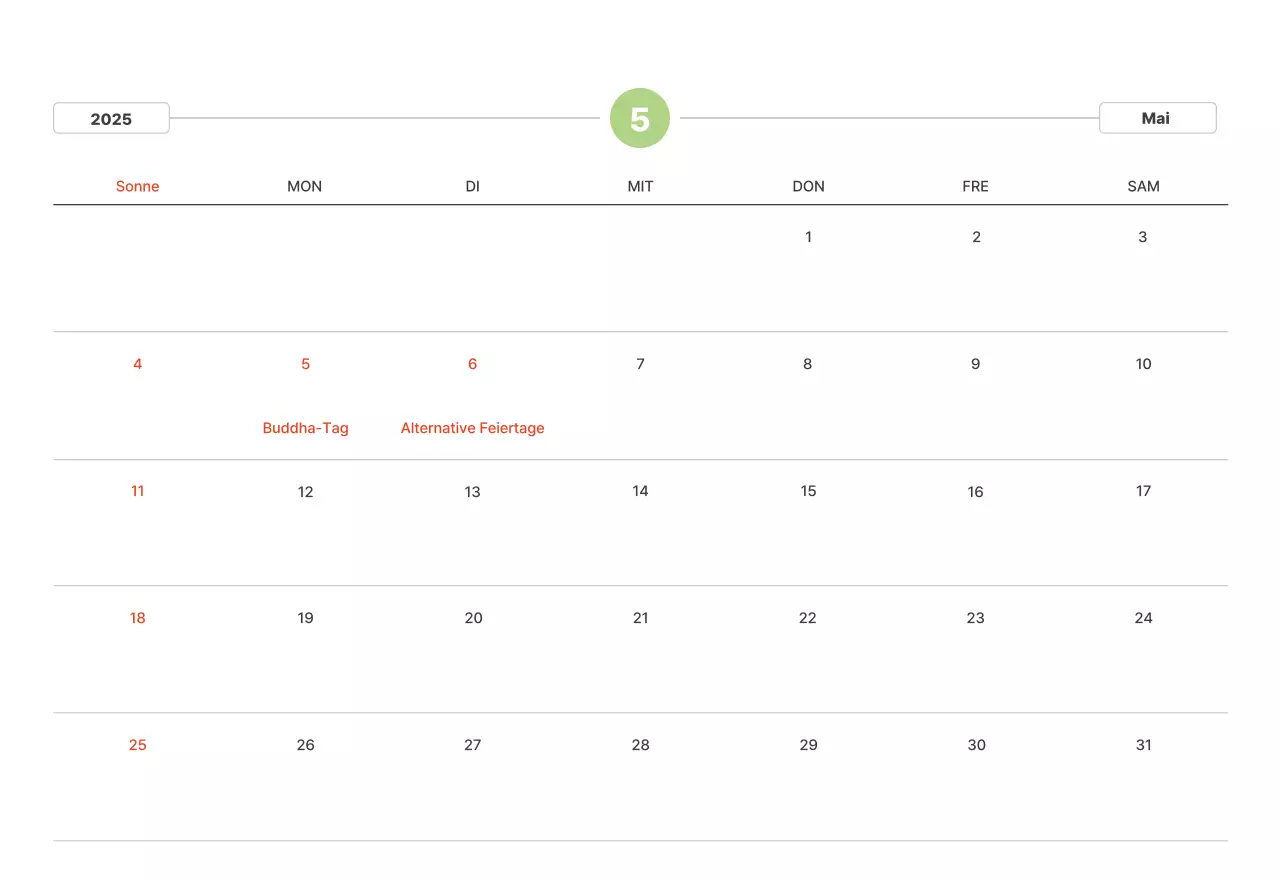Click the green month number 5 circle
The width and height of the screenshot is (1280, 880).
[640, 118]
